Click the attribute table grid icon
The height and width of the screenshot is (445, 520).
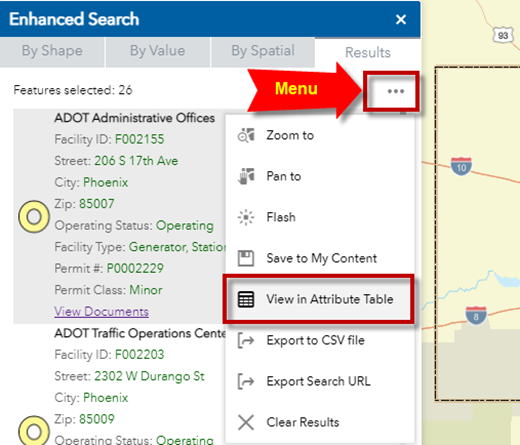[246, 299]
